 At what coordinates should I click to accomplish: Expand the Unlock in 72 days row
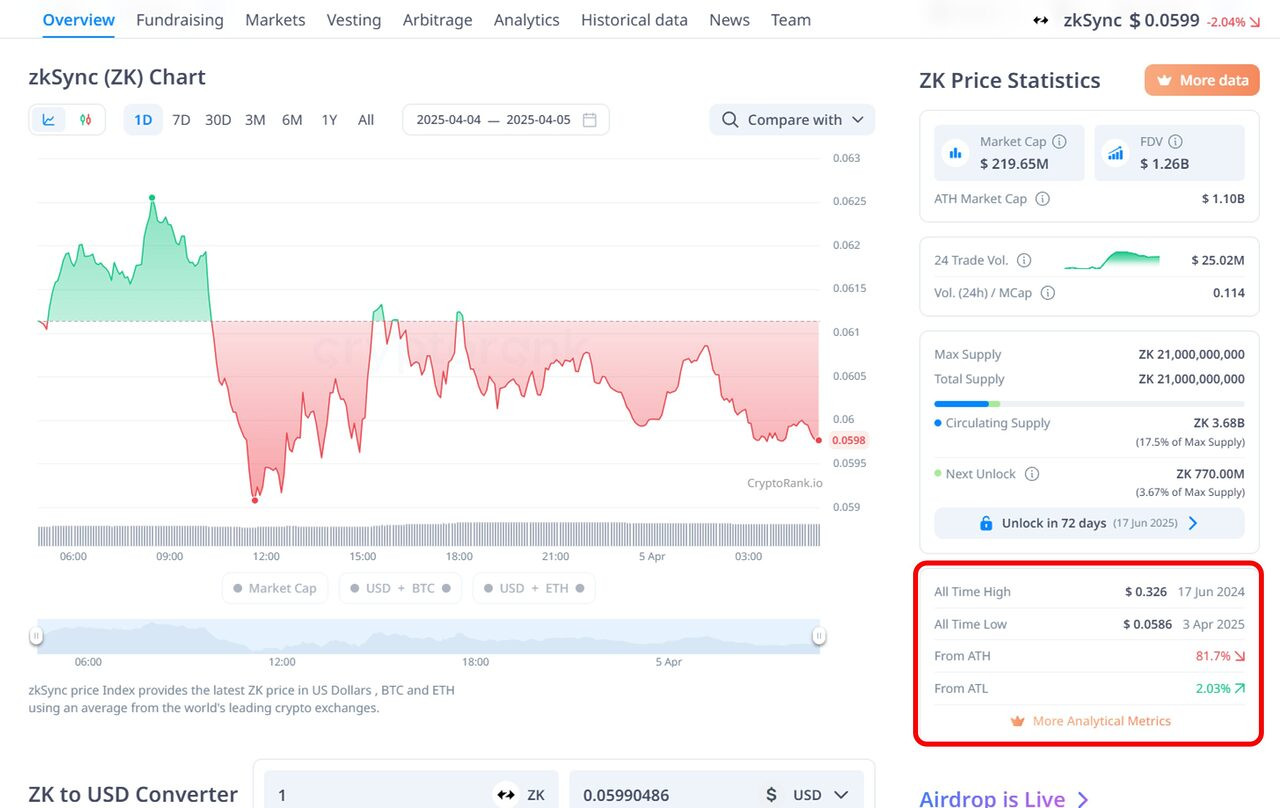pyautogui.click(x=1089, y=523)
